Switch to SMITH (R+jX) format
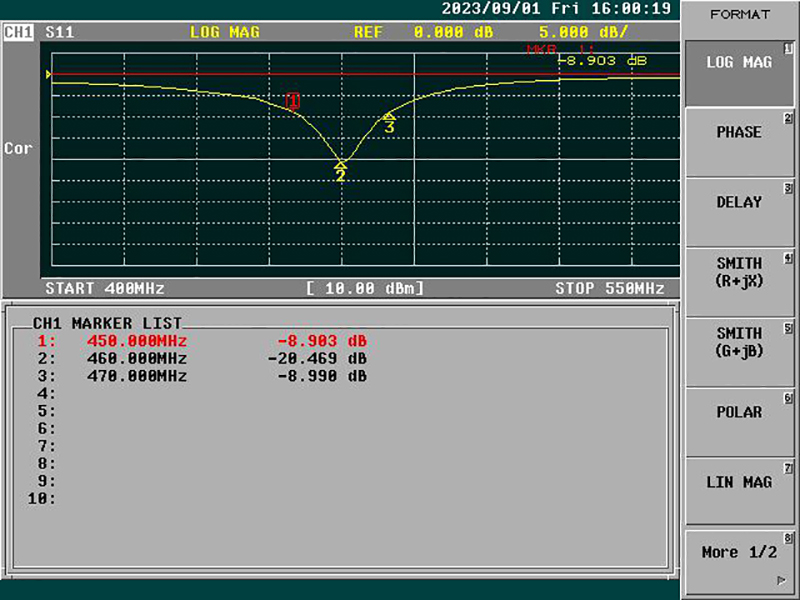The image size is (800, 600). (x=739, y=283)
